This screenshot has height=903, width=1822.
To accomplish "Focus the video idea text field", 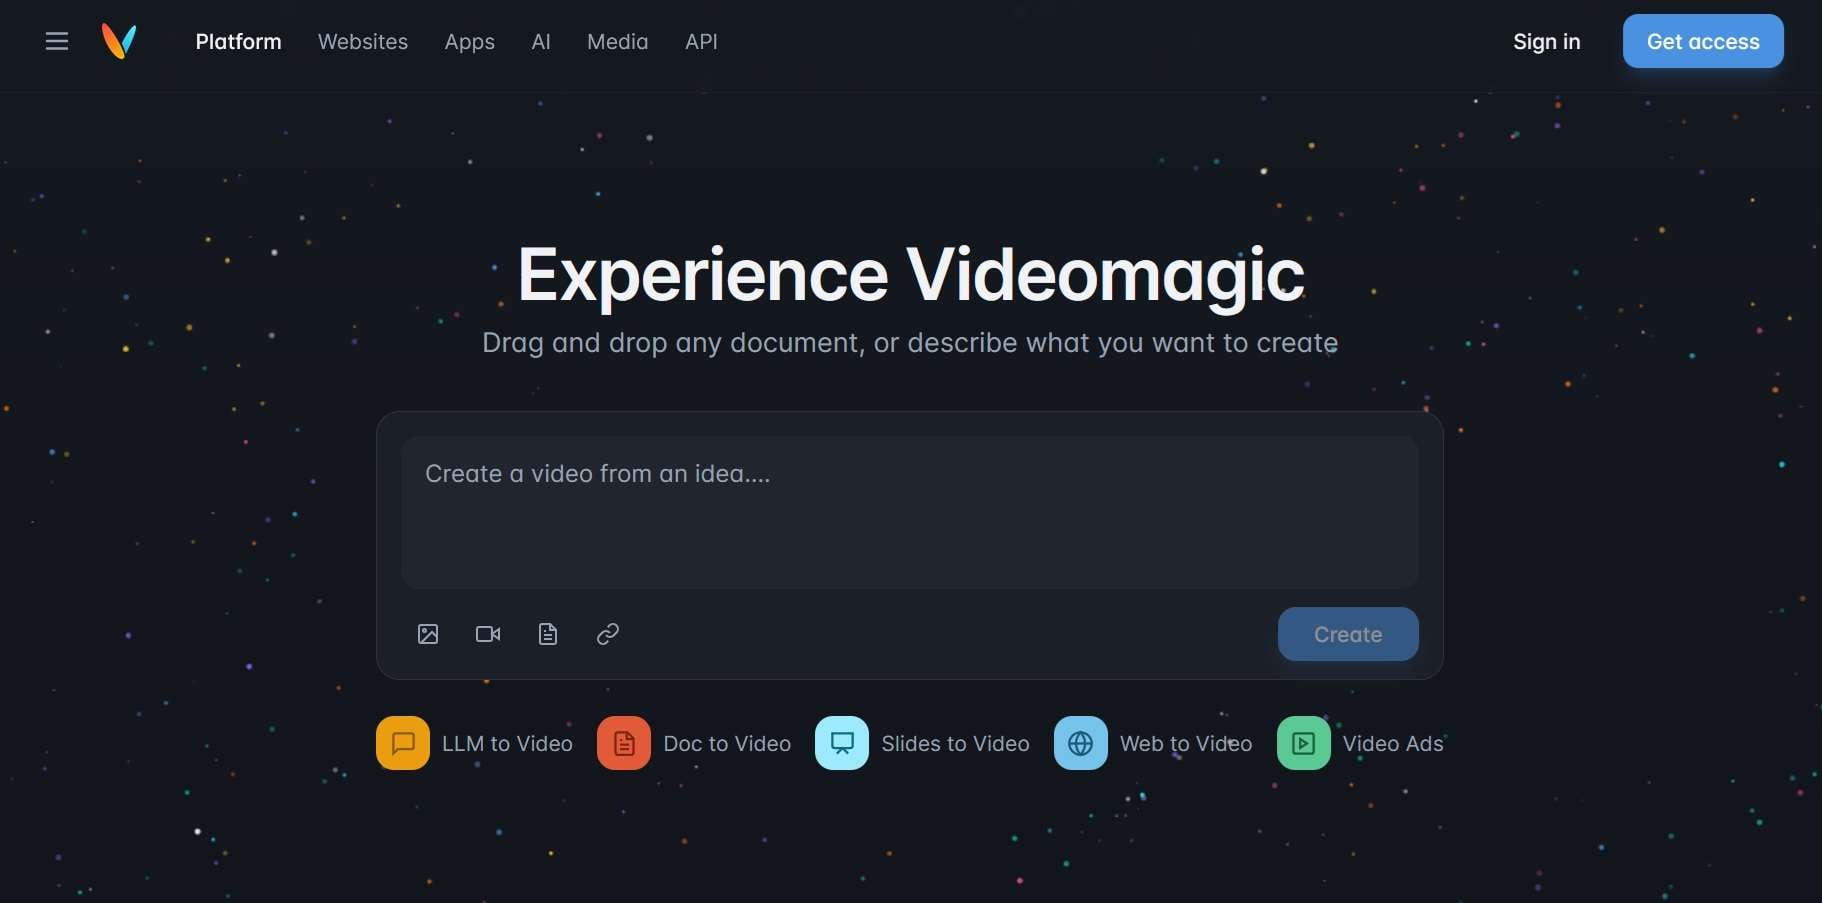I will (x=910, y=511).
